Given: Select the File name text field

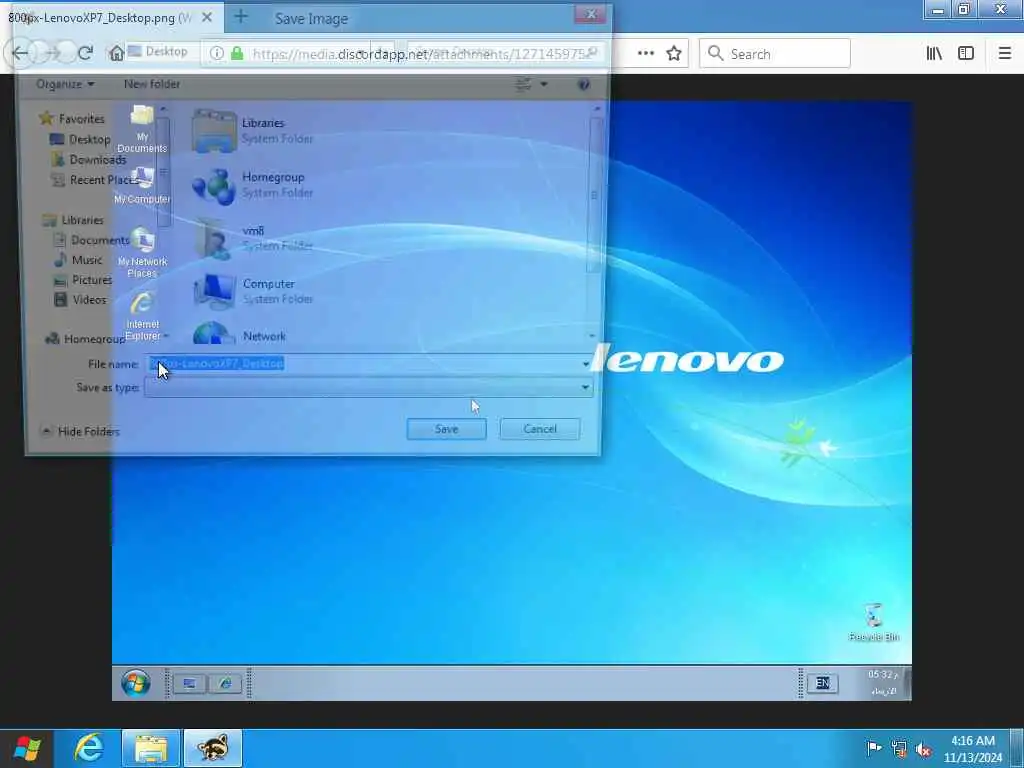Looking at the screenshot, I should [364, 364].
